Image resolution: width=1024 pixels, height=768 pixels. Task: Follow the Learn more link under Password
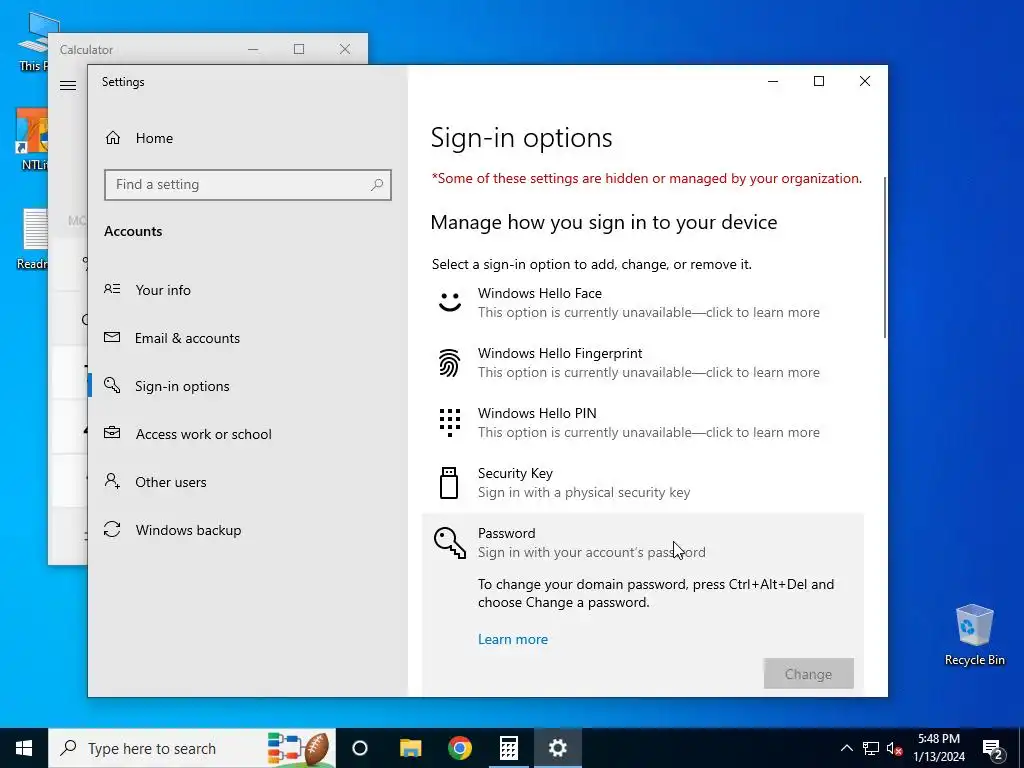click(513, 639)
